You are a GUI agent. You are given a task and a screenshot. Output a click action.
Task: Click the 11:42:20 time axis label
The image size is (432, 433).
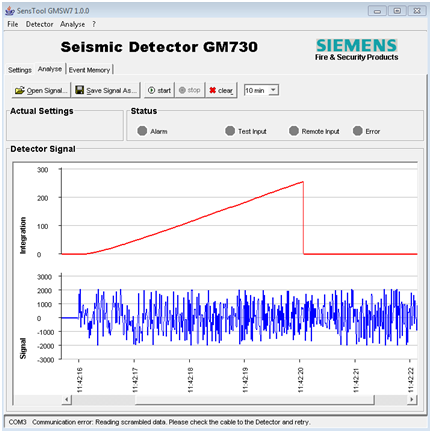click(x=300, y=380)
